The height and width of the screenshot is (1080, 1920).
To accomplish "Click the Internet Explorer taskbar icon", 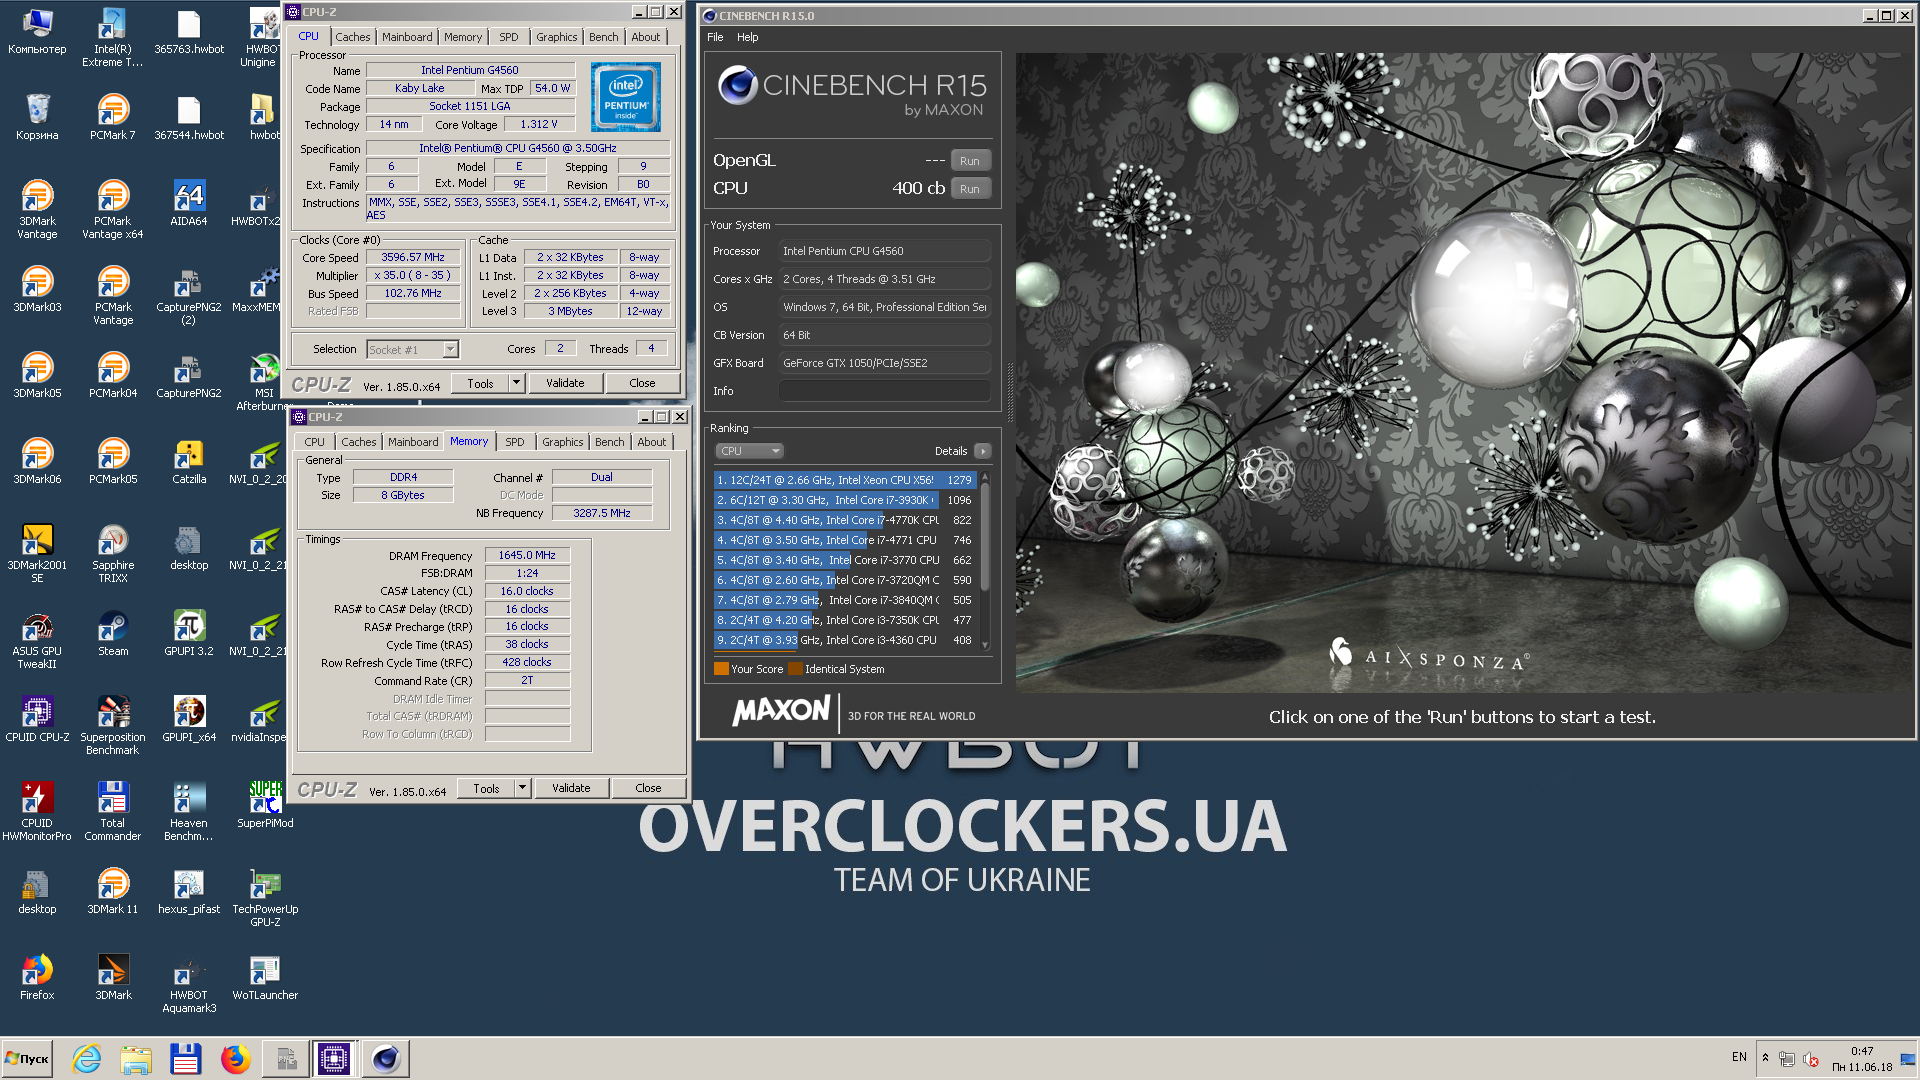I will [87, 1058].
